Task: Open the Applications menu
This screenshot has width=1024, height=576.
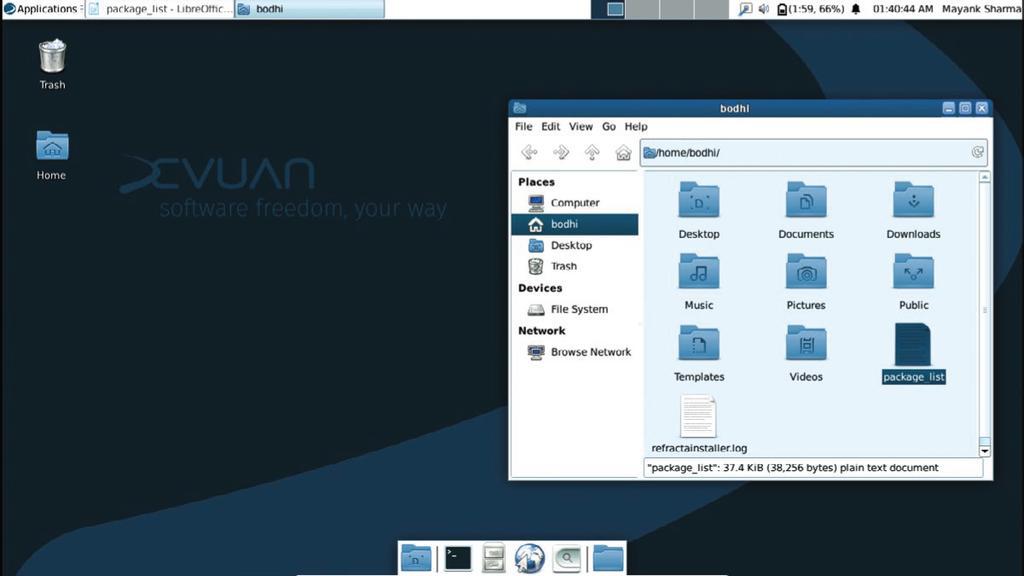Action: pyautogui.click(x=40, y=9)
